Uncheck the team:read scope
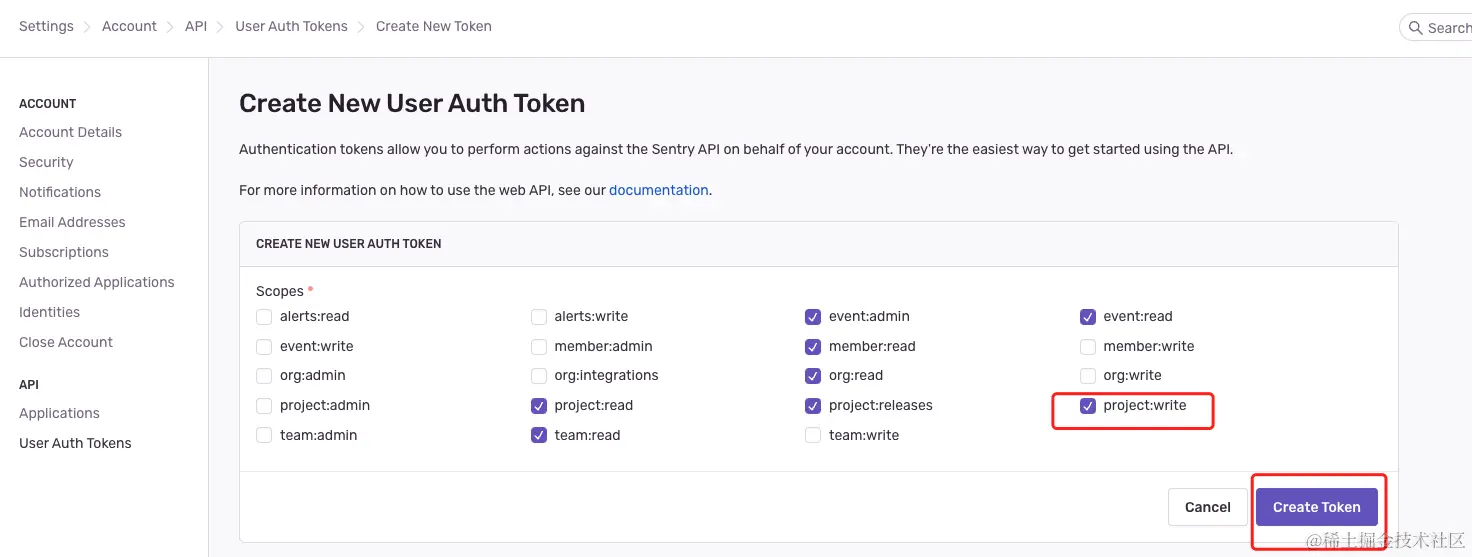1472x557 pixels. [539, 436]
